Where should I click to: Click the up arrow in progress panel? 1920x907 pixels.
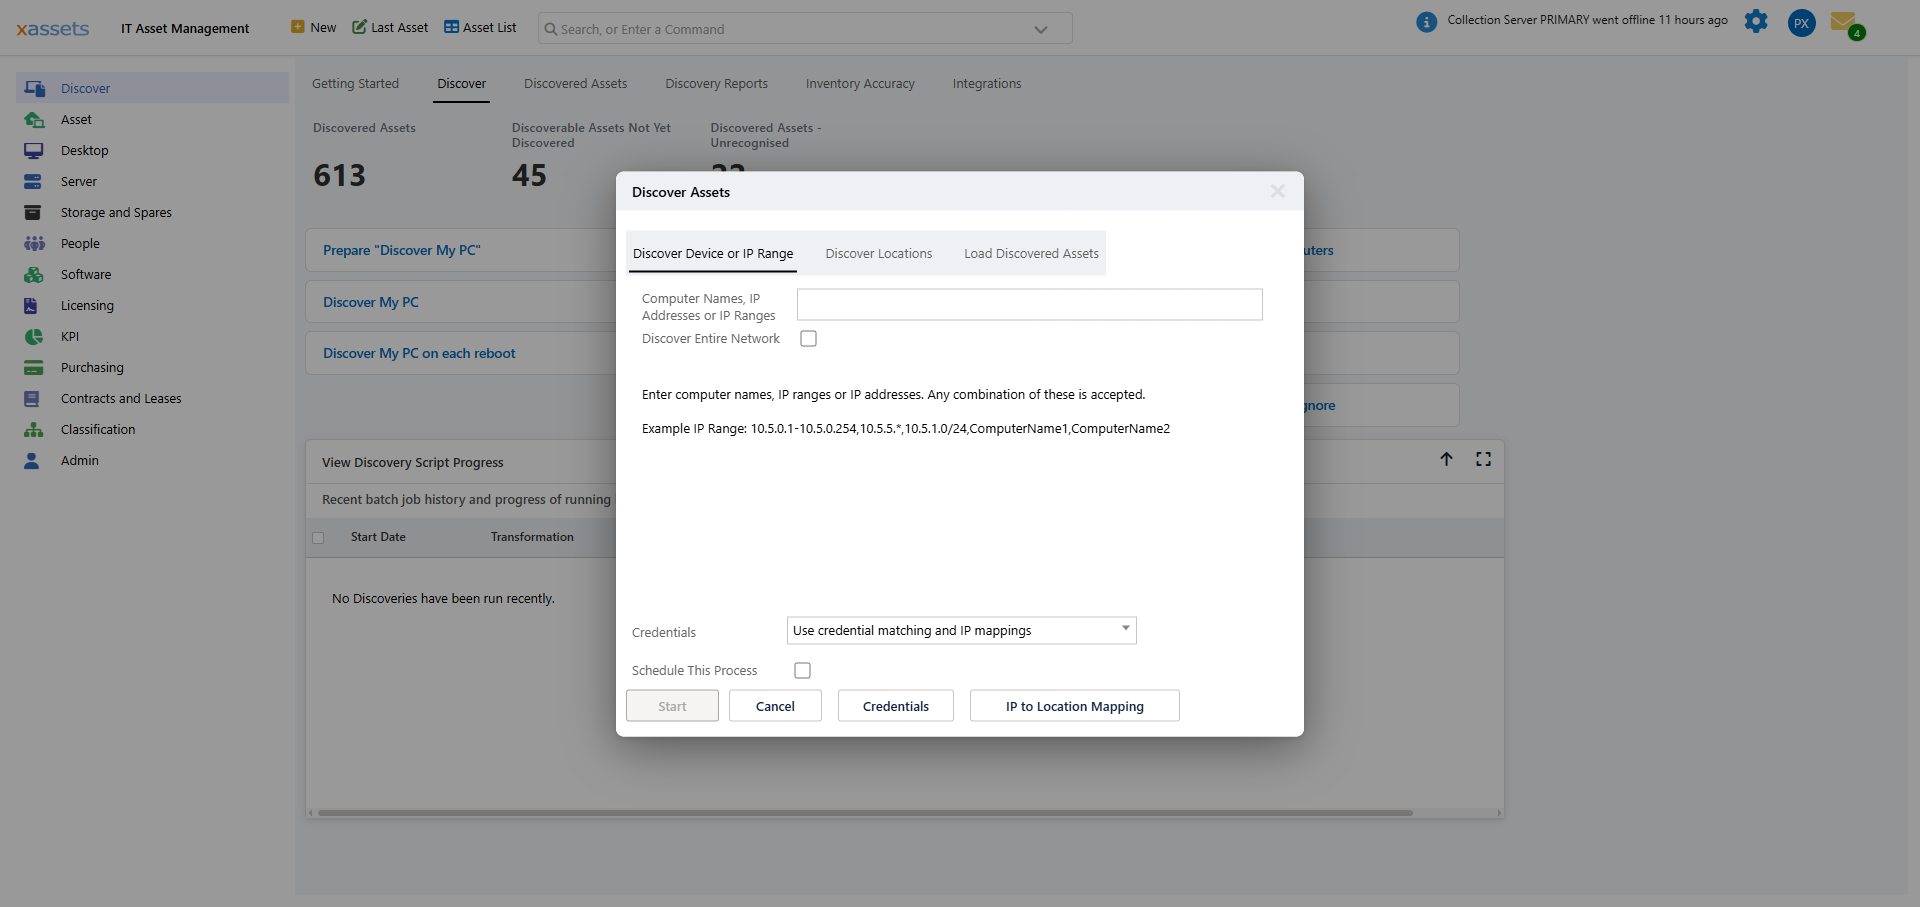[x=1446, y=459]
